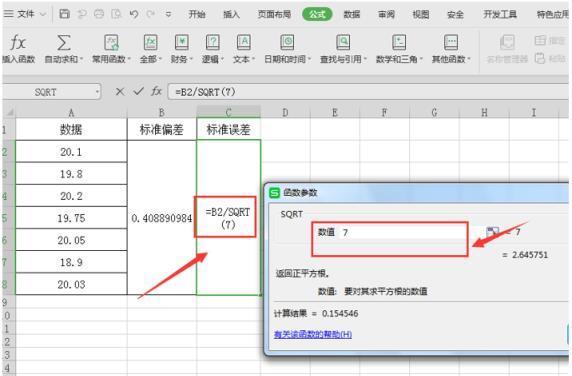Switch to the 开始 tab

tap(197, 14)
